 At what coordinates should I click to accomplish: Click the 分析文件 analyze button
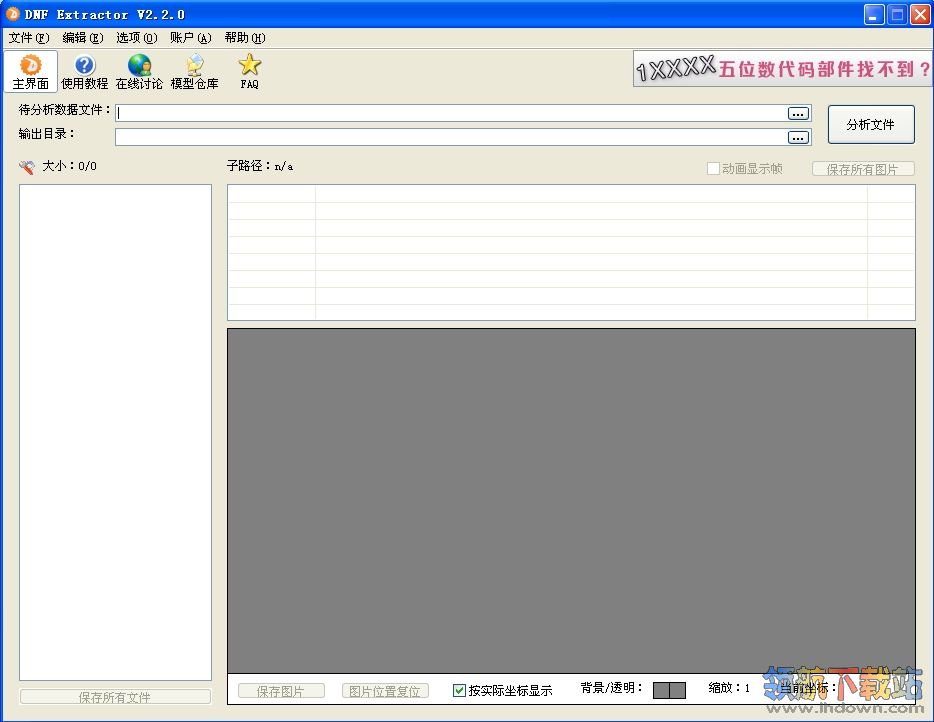point(871,125)
